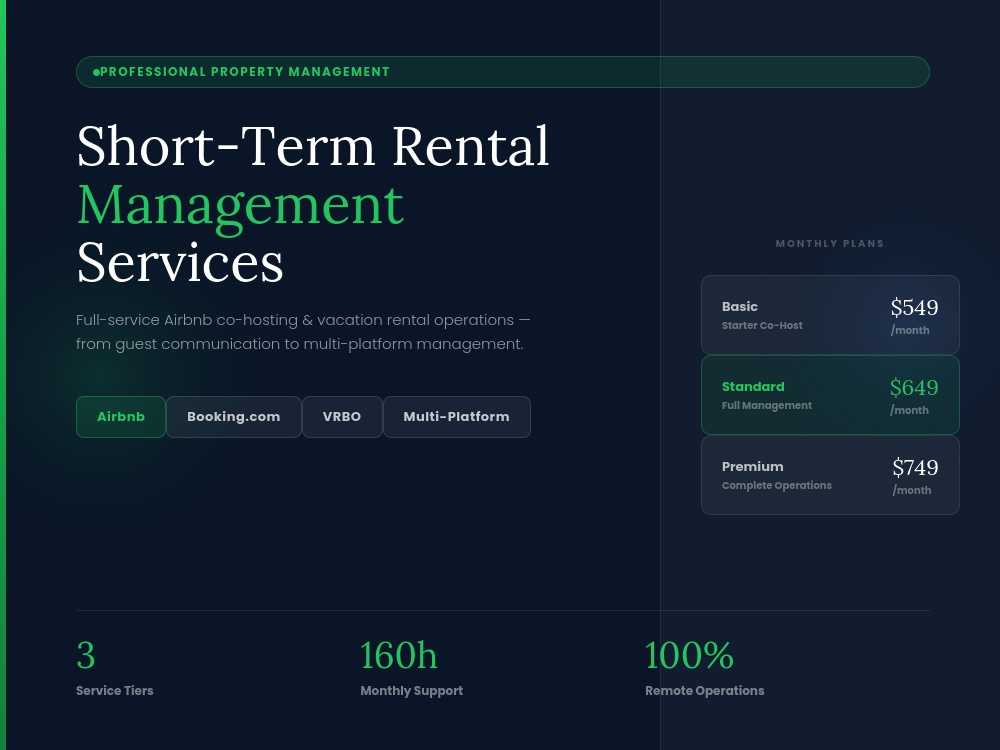Click the '3' Service Tiers statistic
This screenshot has height=750, width=1000.
point(114,668)
